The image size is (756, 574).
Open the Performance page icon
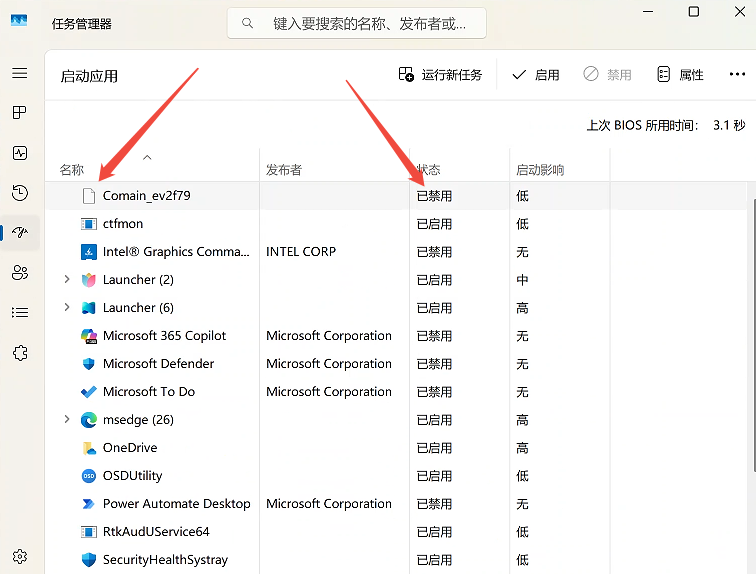[20, 153]
